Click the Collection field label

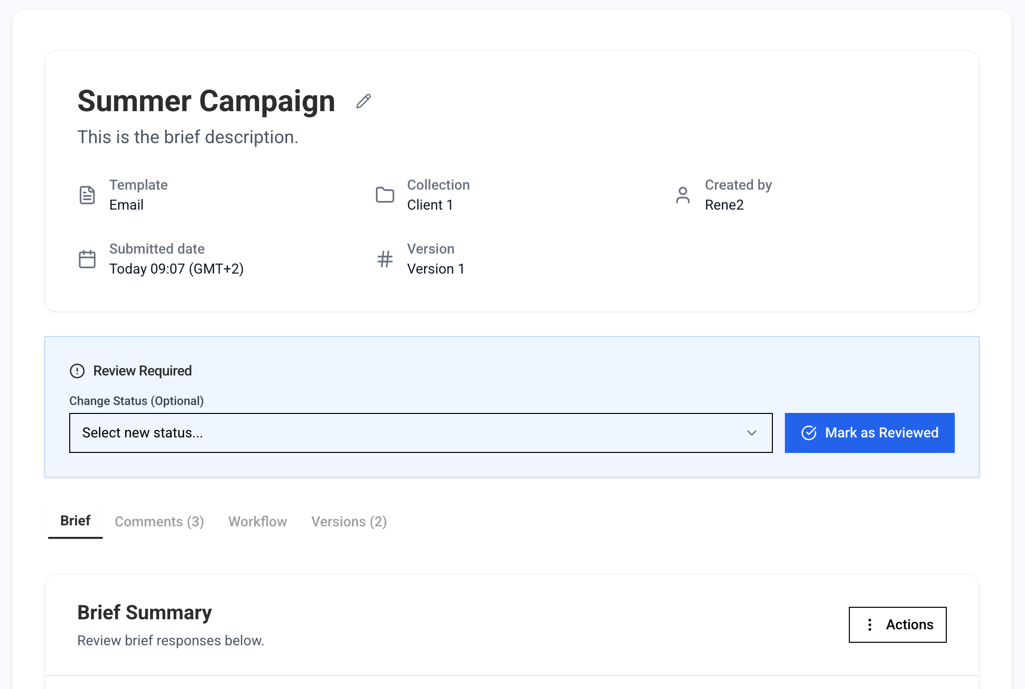pos(439,185)
